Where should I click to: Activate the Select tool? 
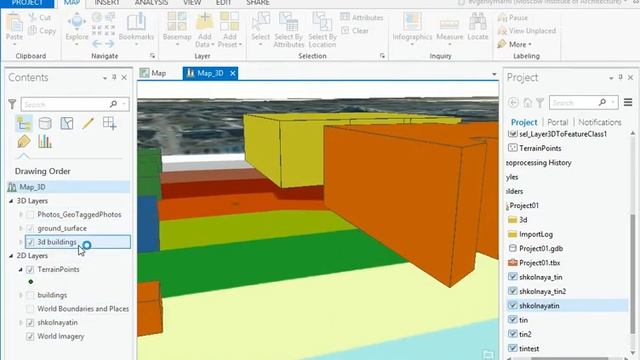(x=260, y=29)
